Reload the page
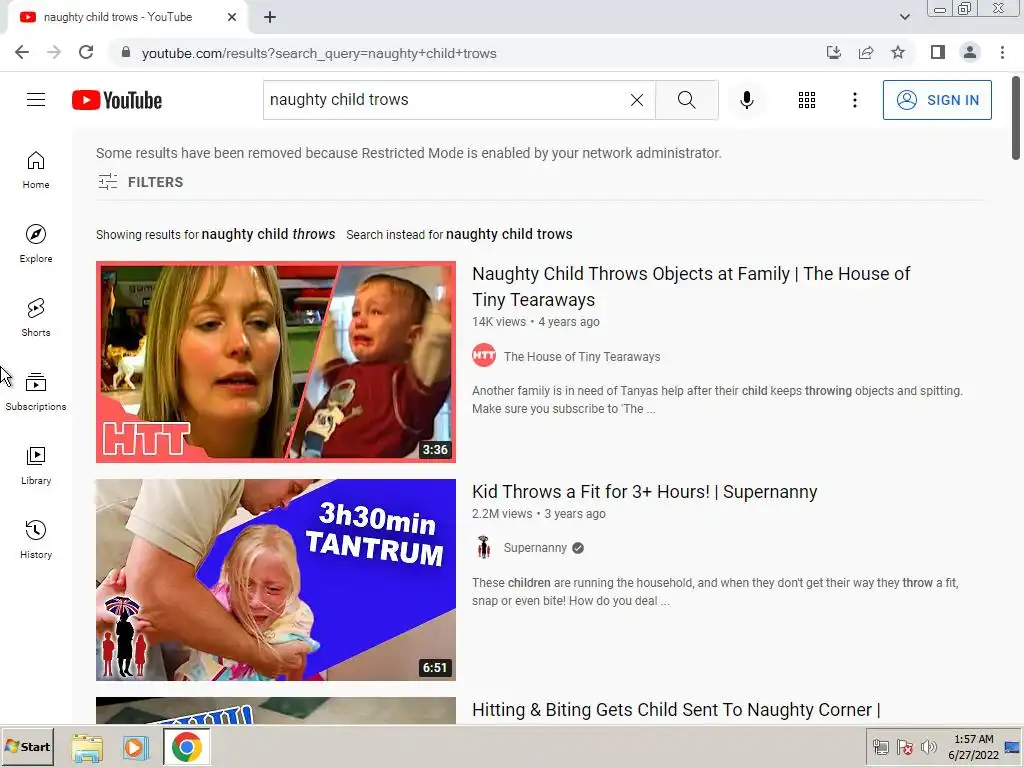 pyautogui.click(x=86, y=53)
